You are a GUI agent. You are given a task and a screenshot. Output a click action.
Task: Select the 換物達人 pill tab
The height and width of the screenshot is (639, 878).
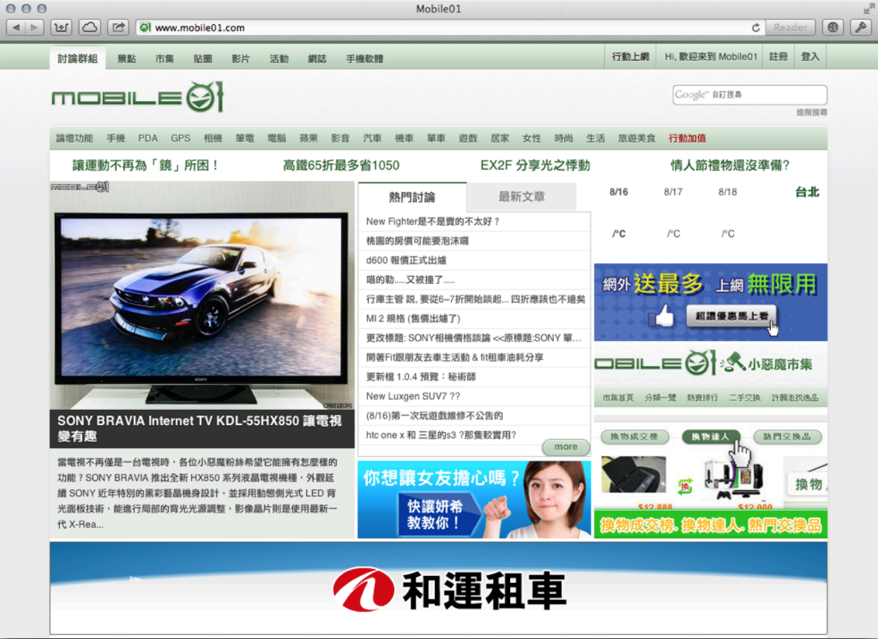click(x=711, y=436)
